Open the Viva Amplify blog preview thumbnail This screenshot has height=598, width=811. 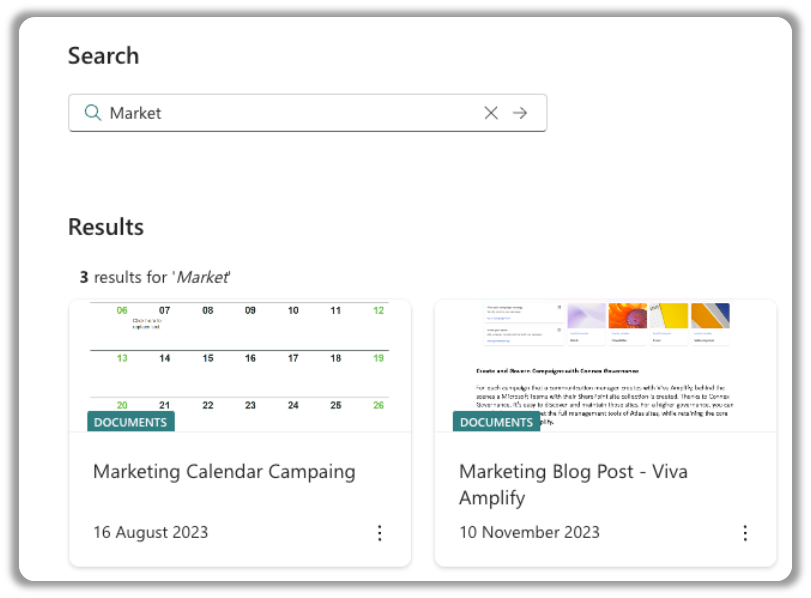[606, 366]
